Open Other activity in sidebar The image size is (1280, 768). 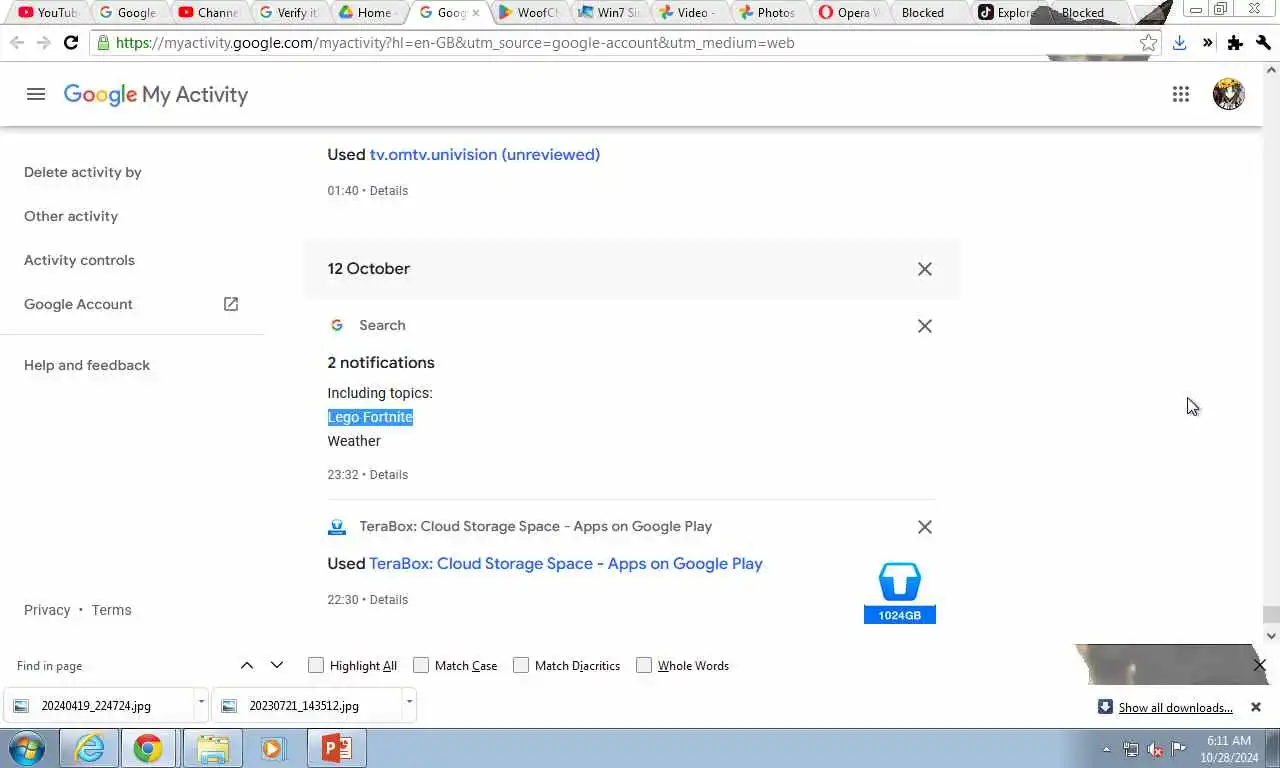point(71,216)
